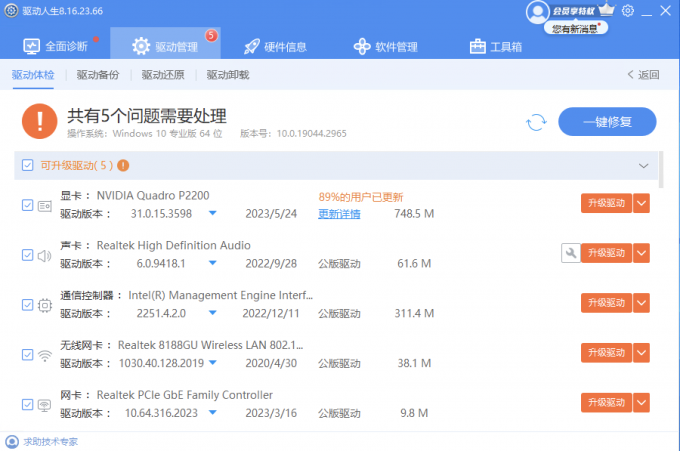
Task: Click the 一键修复 button
Action: (x=607, y=122)
